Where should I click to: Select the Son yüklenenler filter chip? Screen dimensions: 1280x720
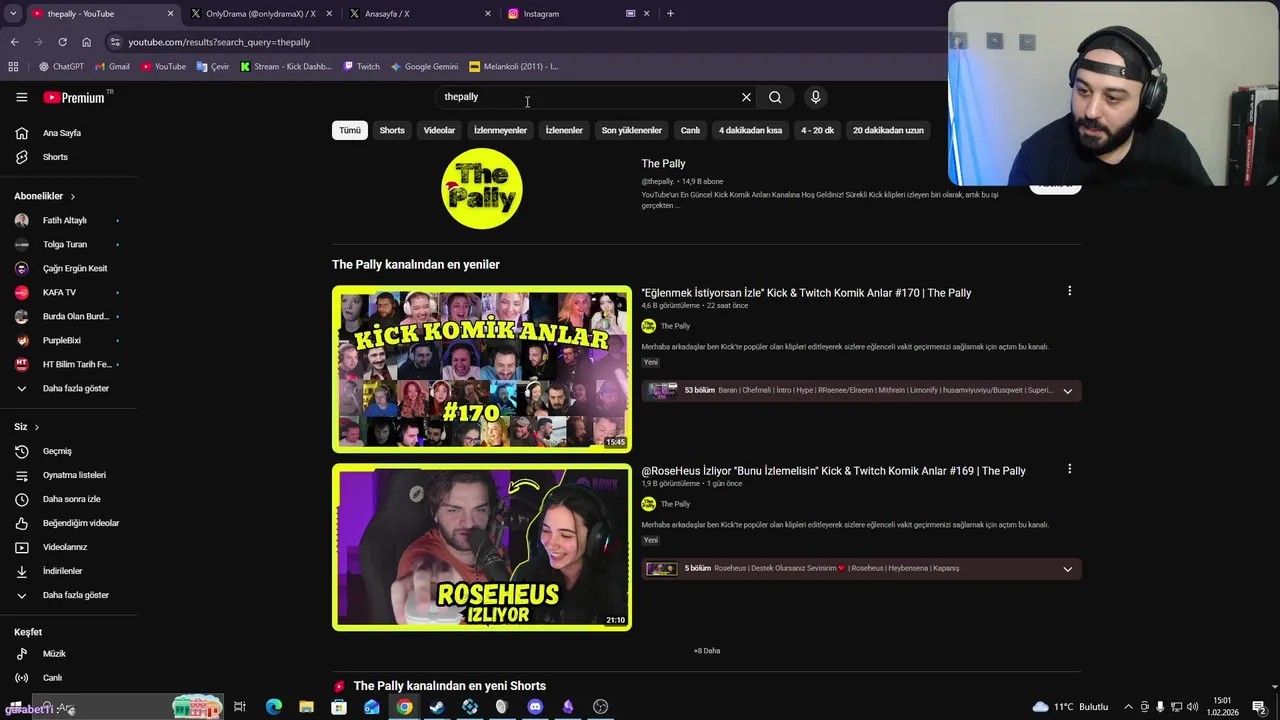(x=631, y=130)
